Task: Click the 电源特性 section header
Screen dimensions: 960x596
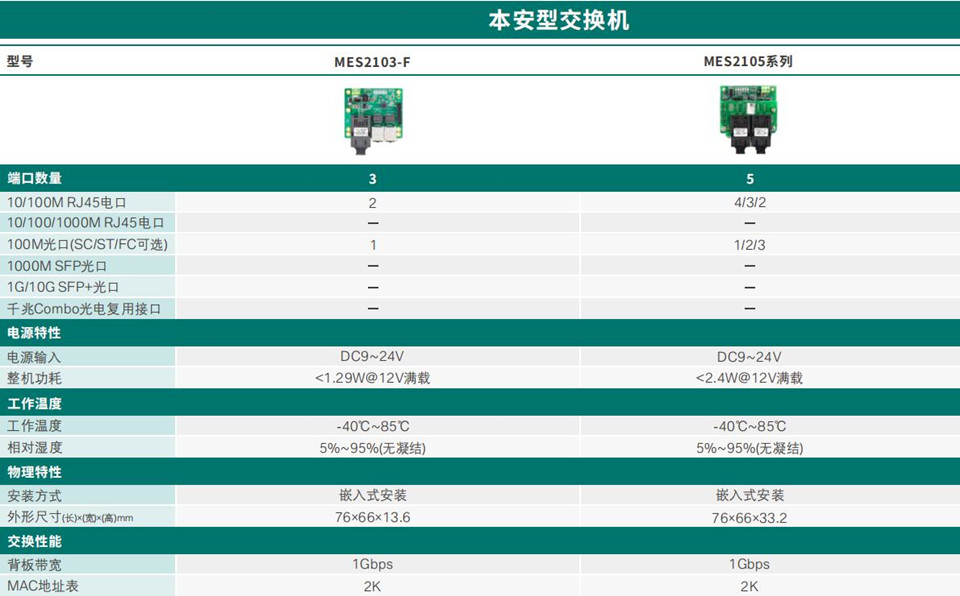Action: pyautogui.click(x=34, y=333)
